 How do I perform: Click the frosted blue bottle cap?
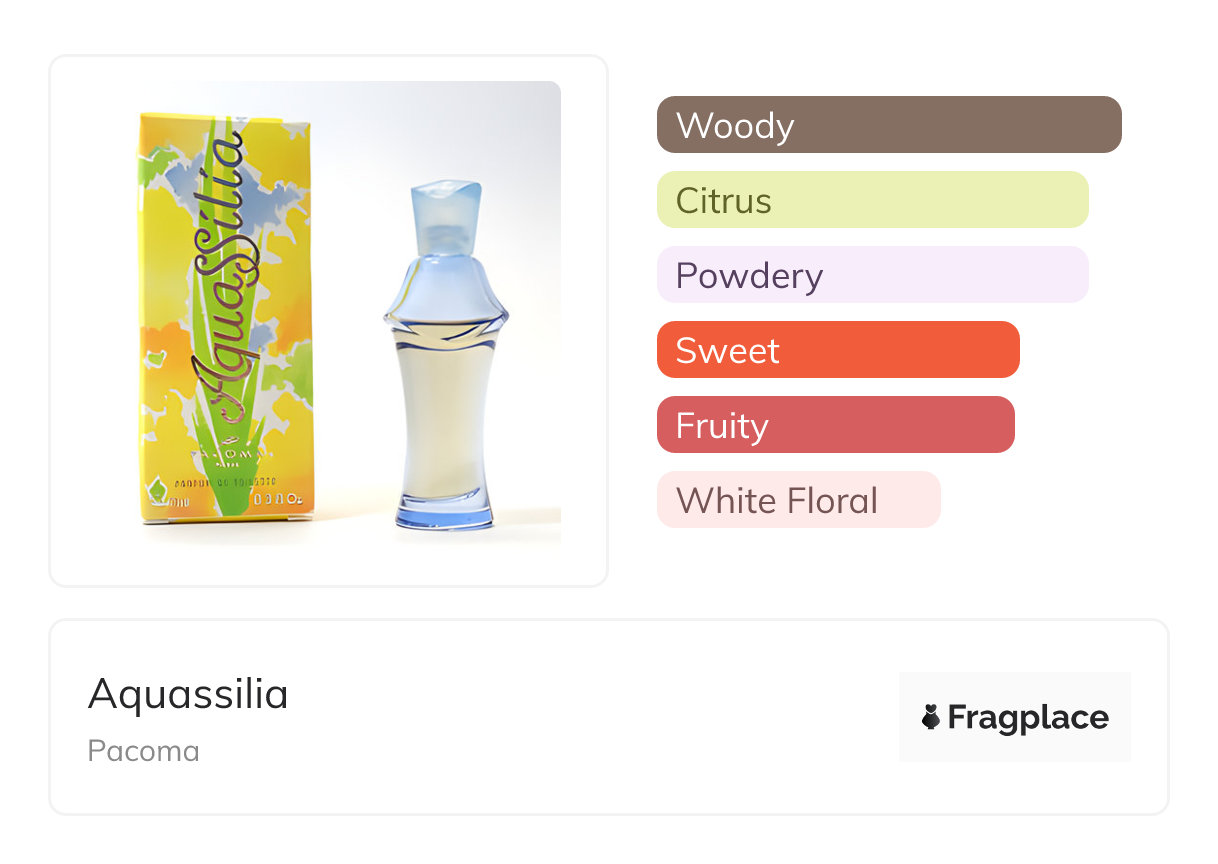click(446, 212)
